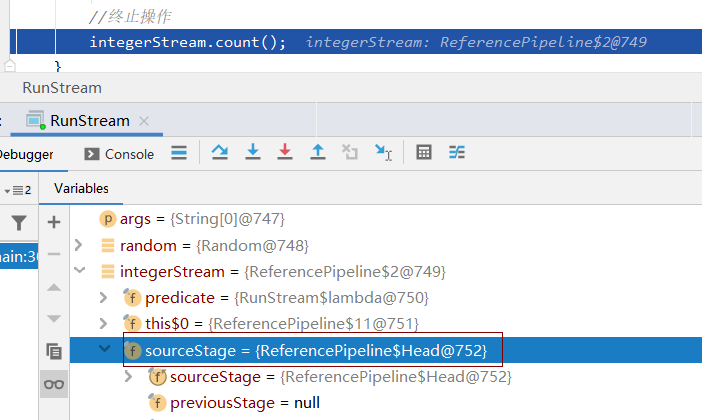Expand the nested sourceStage child node

tap(128, 376)
